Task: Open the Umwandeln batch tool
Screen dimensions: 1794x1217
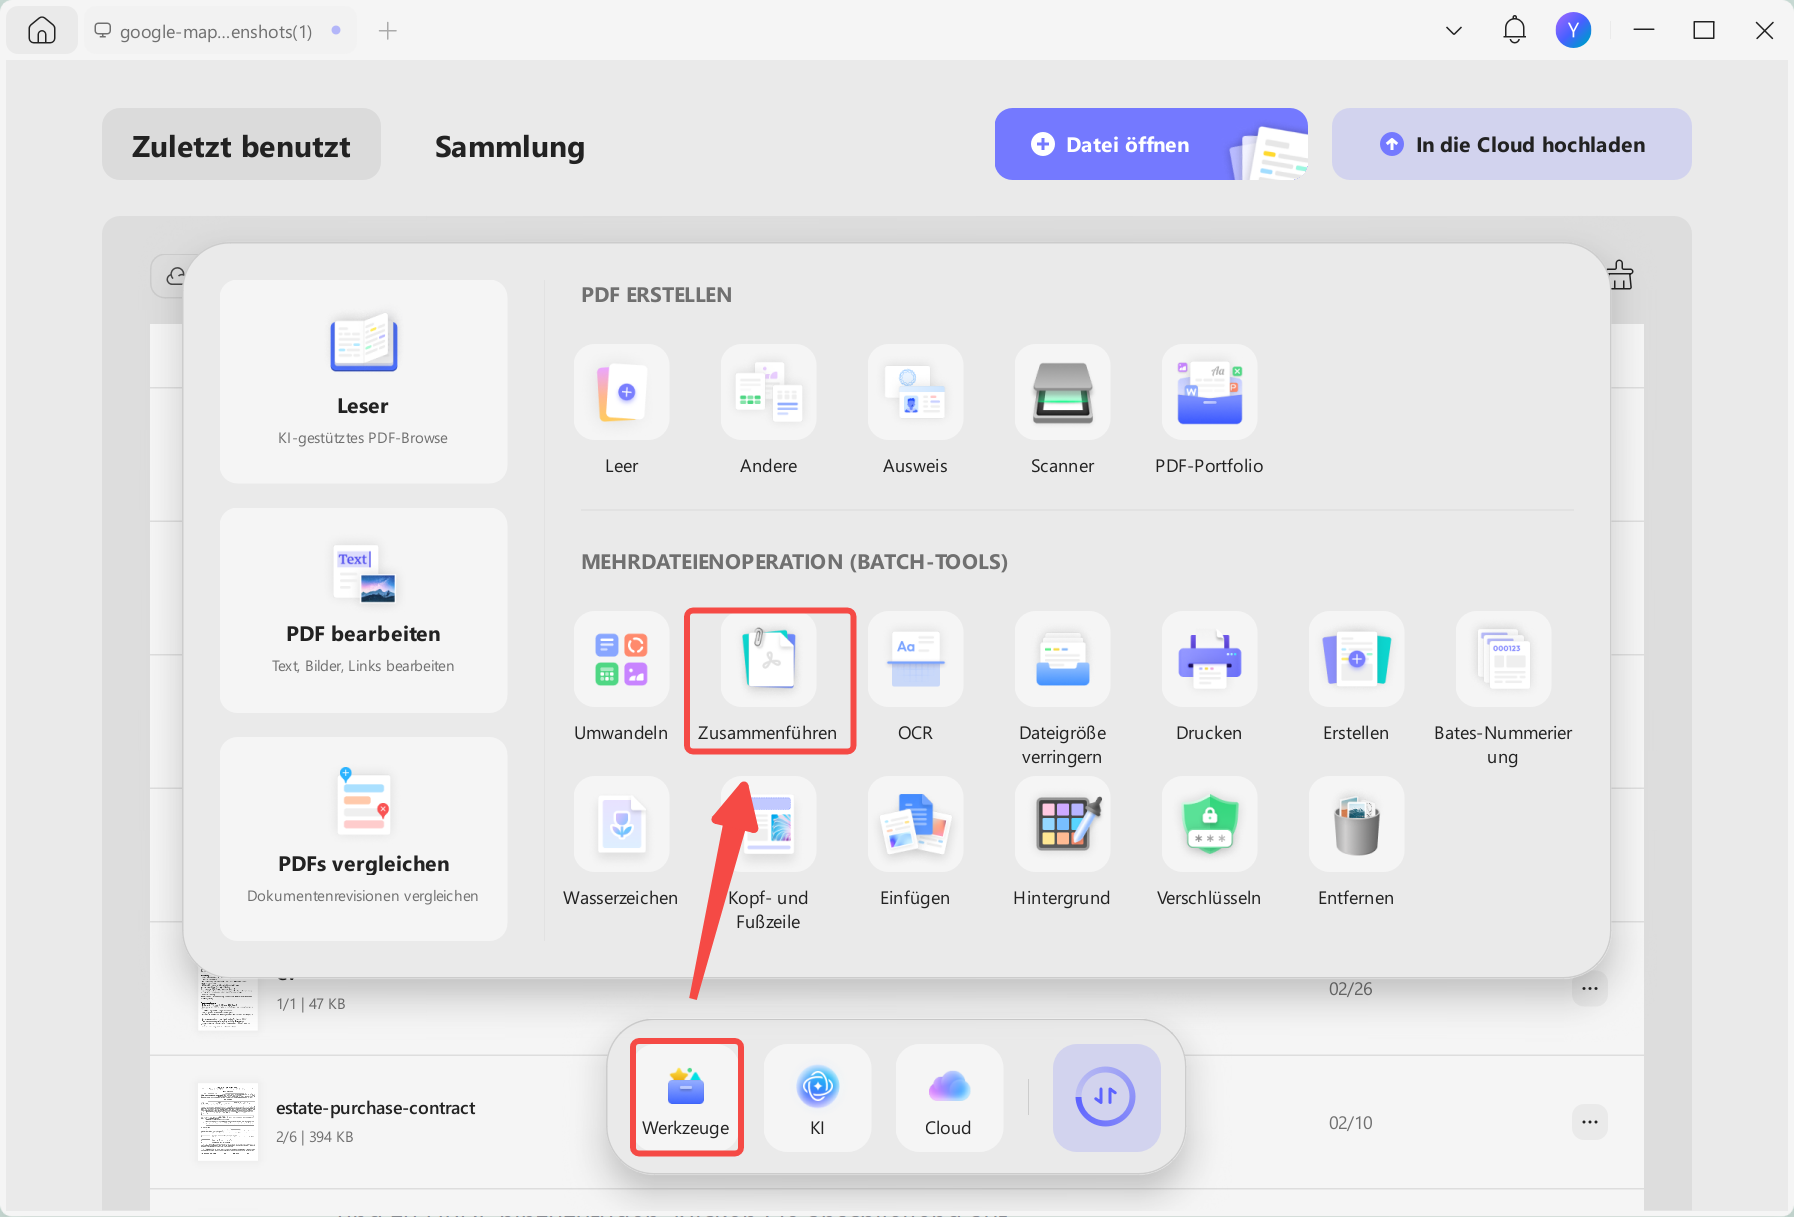Action: (x=621, y=659)
